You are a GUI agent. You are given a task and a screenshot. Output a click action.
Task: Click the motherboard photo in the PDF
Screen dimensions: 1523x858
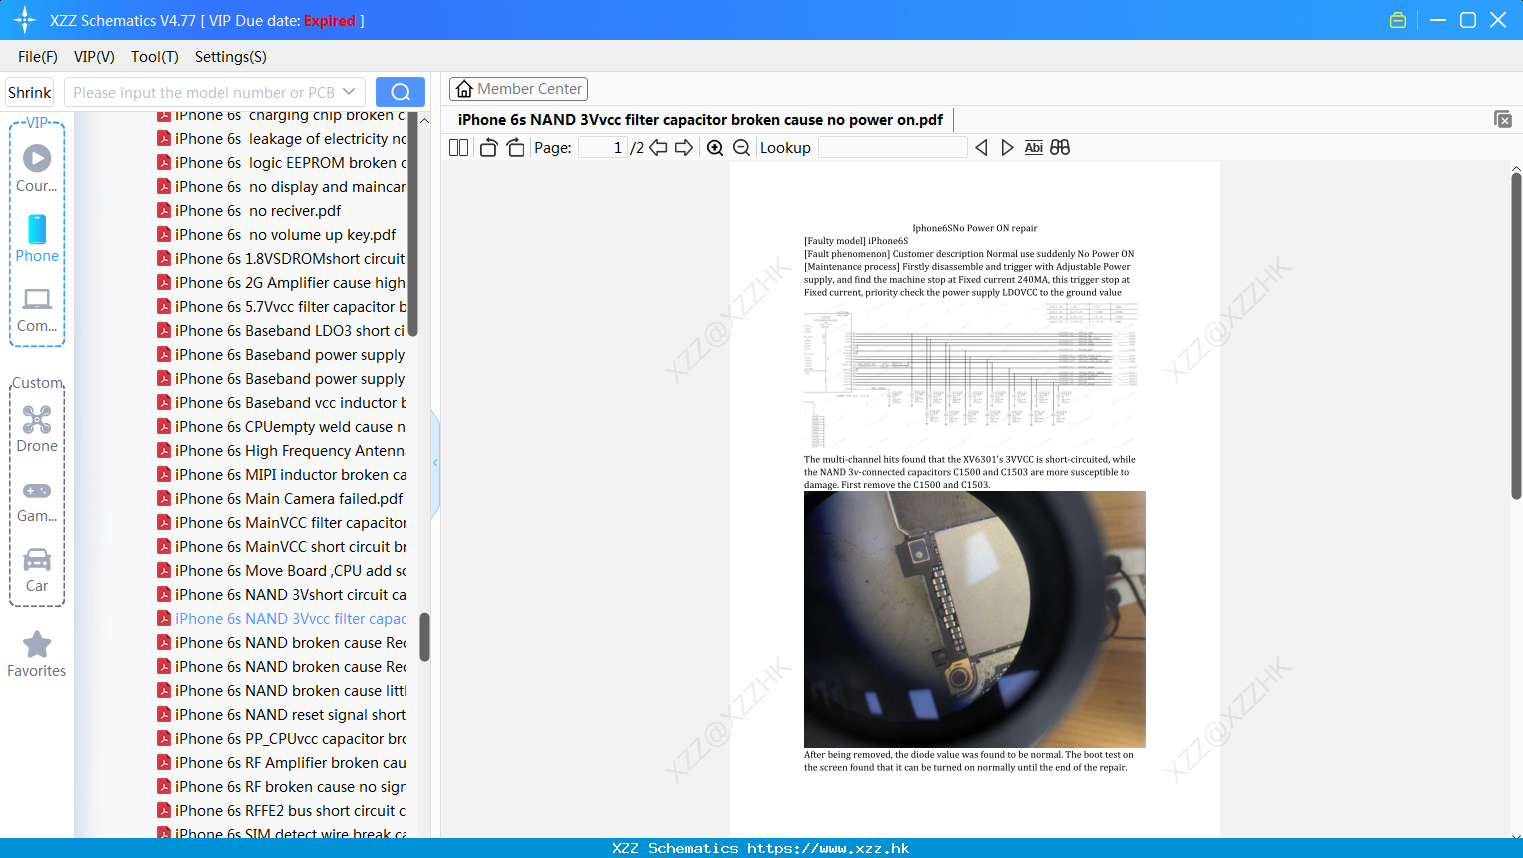975,619
